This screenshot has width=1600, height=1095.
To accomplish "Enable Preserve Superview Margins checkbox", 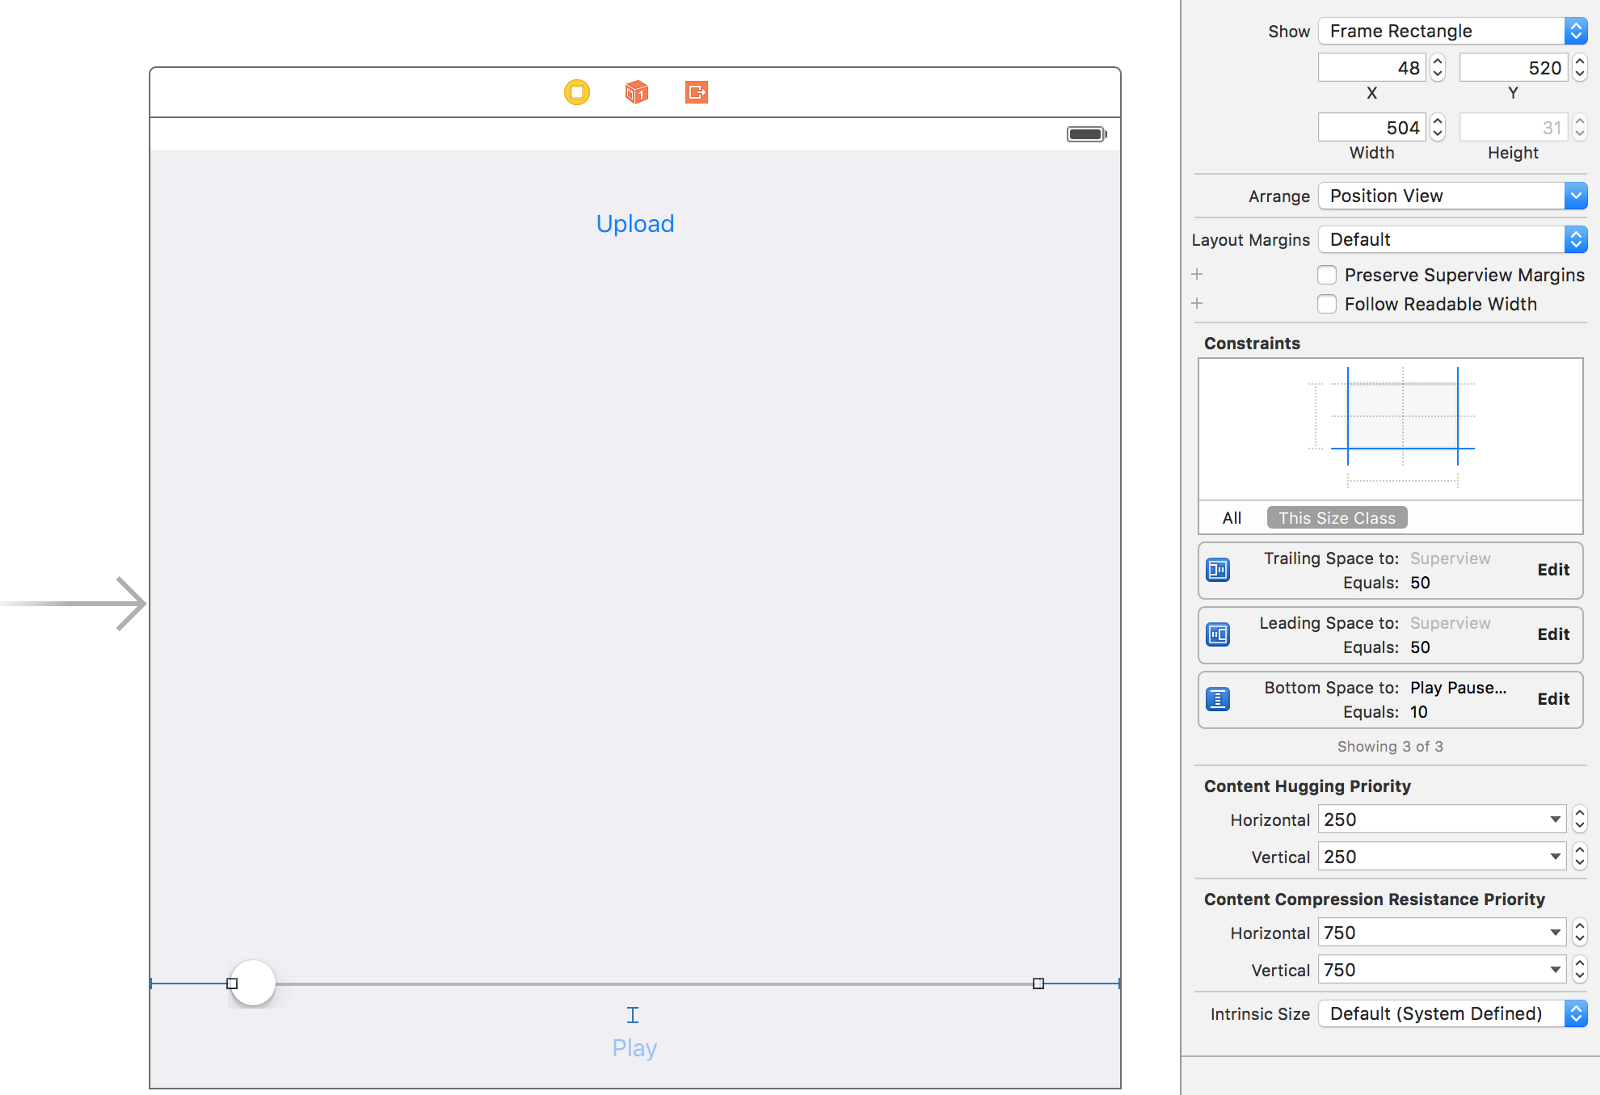I will coord(1327,275).
